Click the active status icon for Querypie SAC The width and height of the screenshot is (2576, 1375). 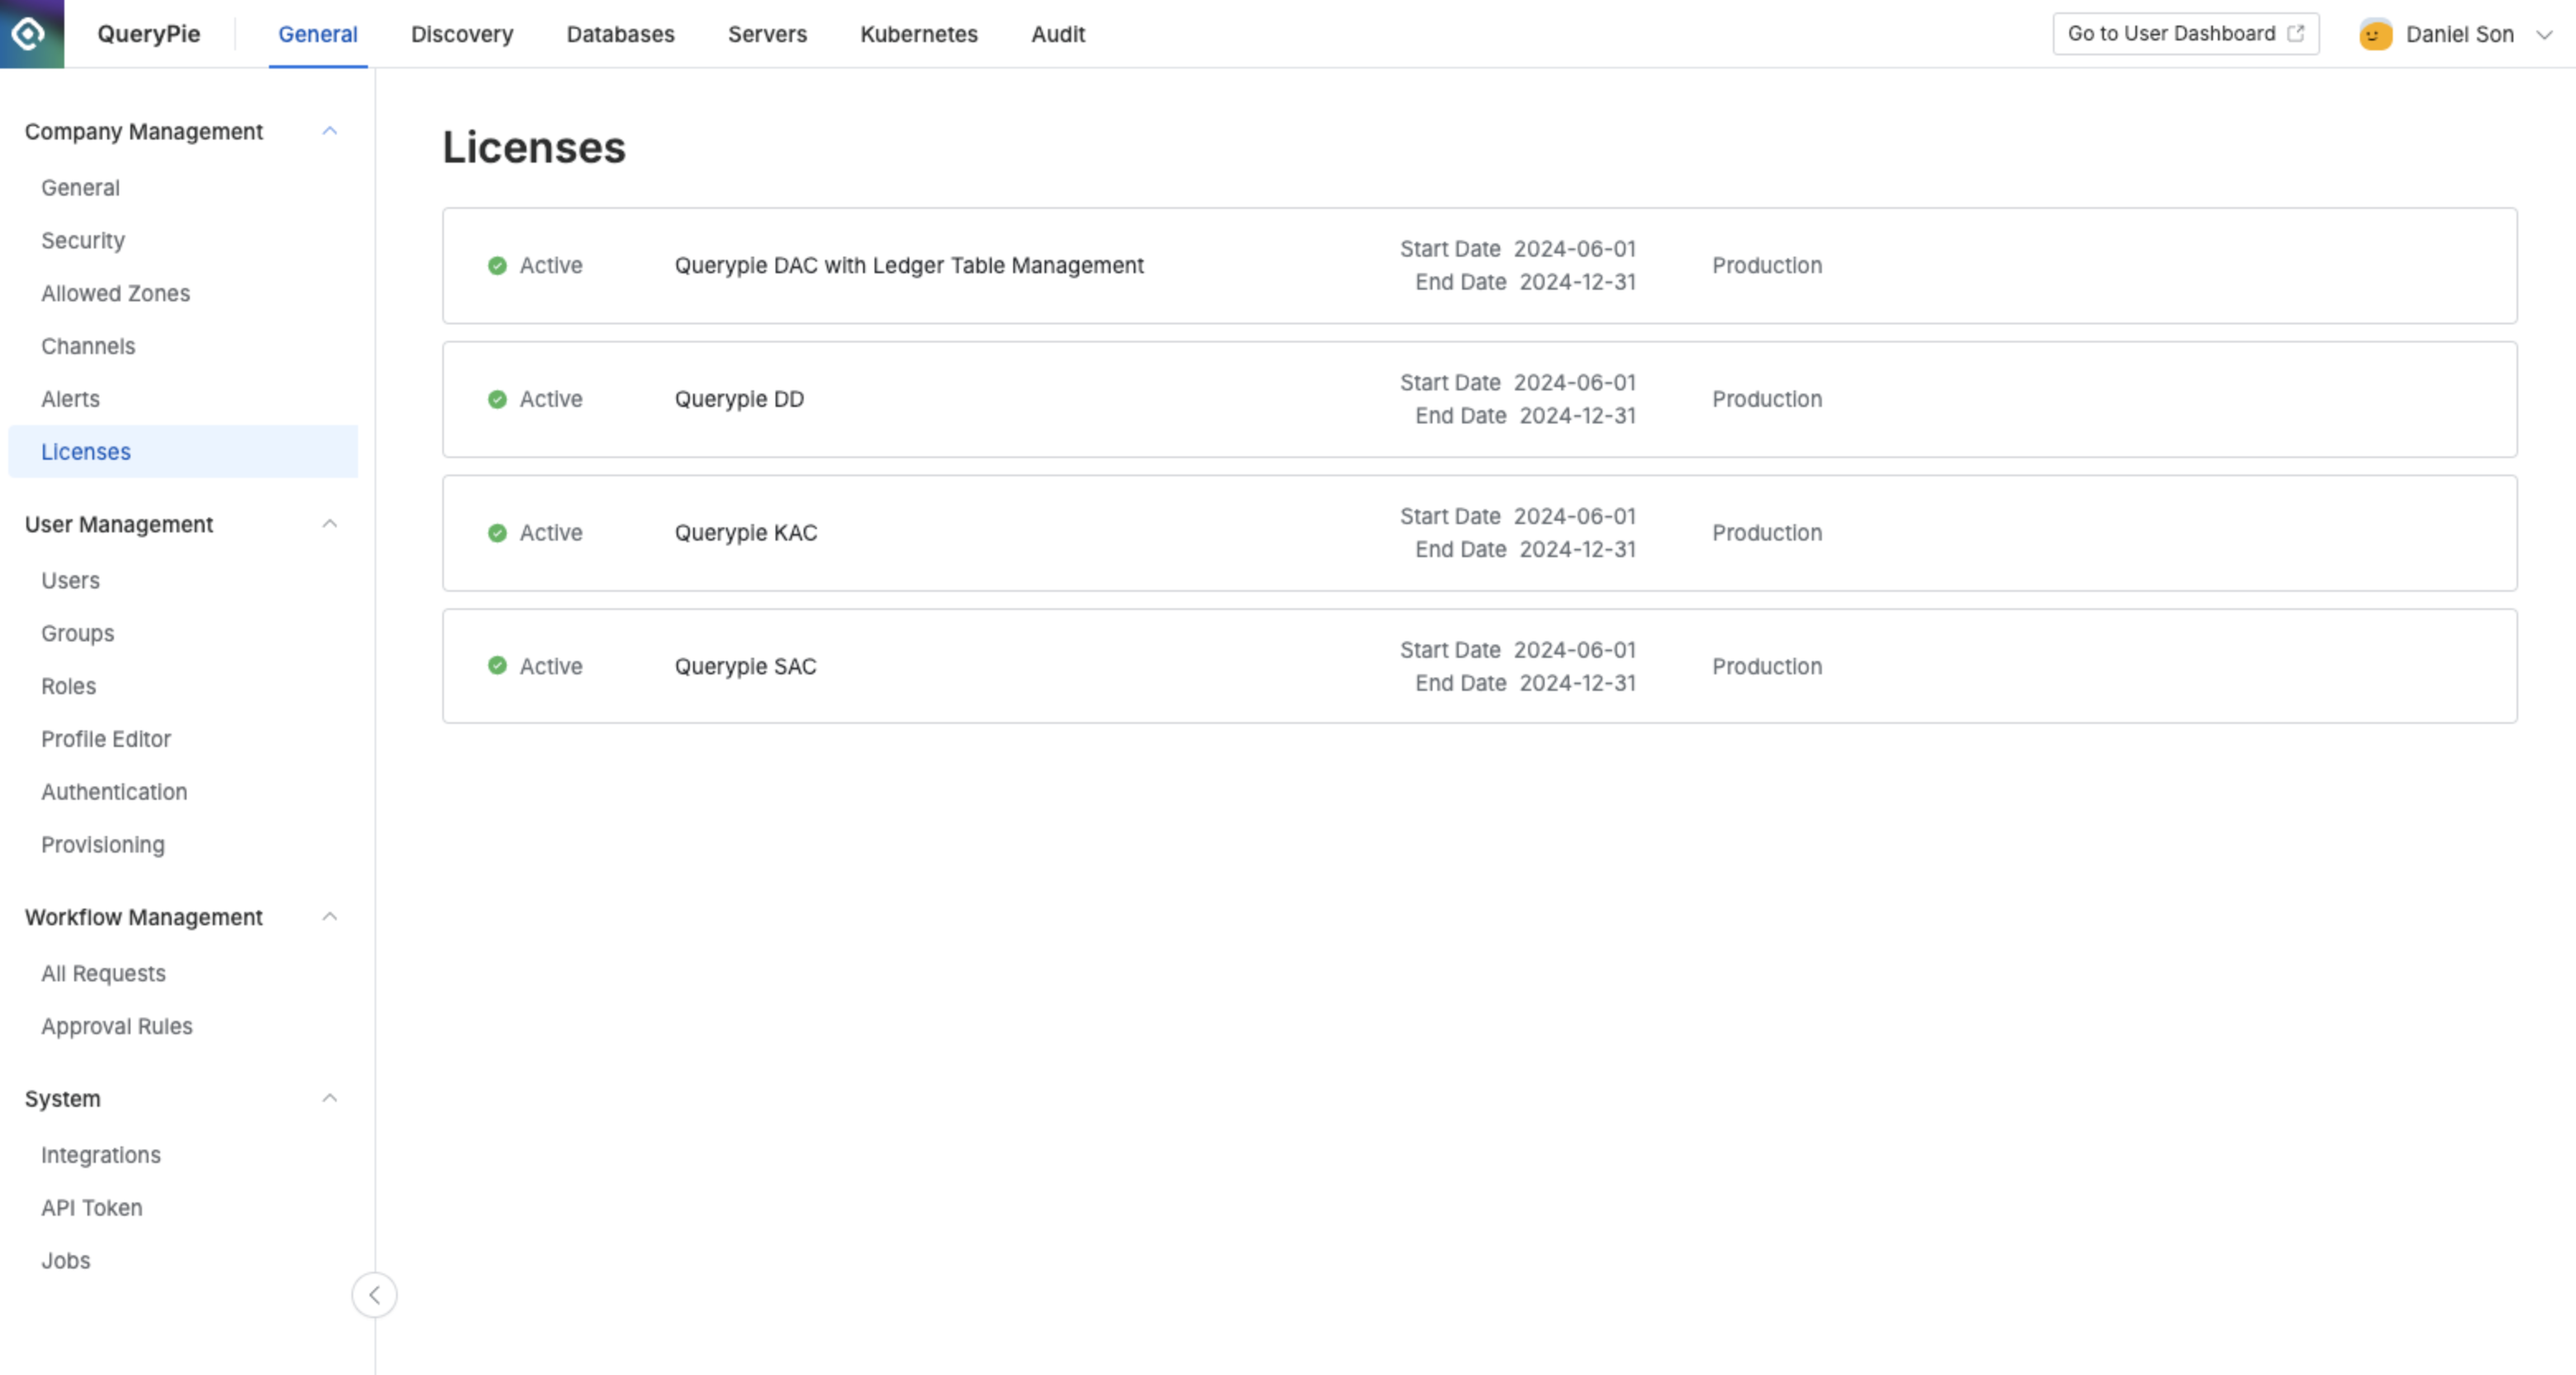(x=496, y=666)
